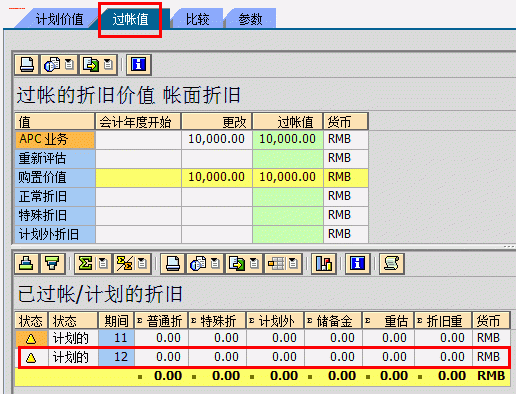This screenshot has height=394, width=516.
Task: Open the total icon dropdown
Action: [x=103, y=264]
